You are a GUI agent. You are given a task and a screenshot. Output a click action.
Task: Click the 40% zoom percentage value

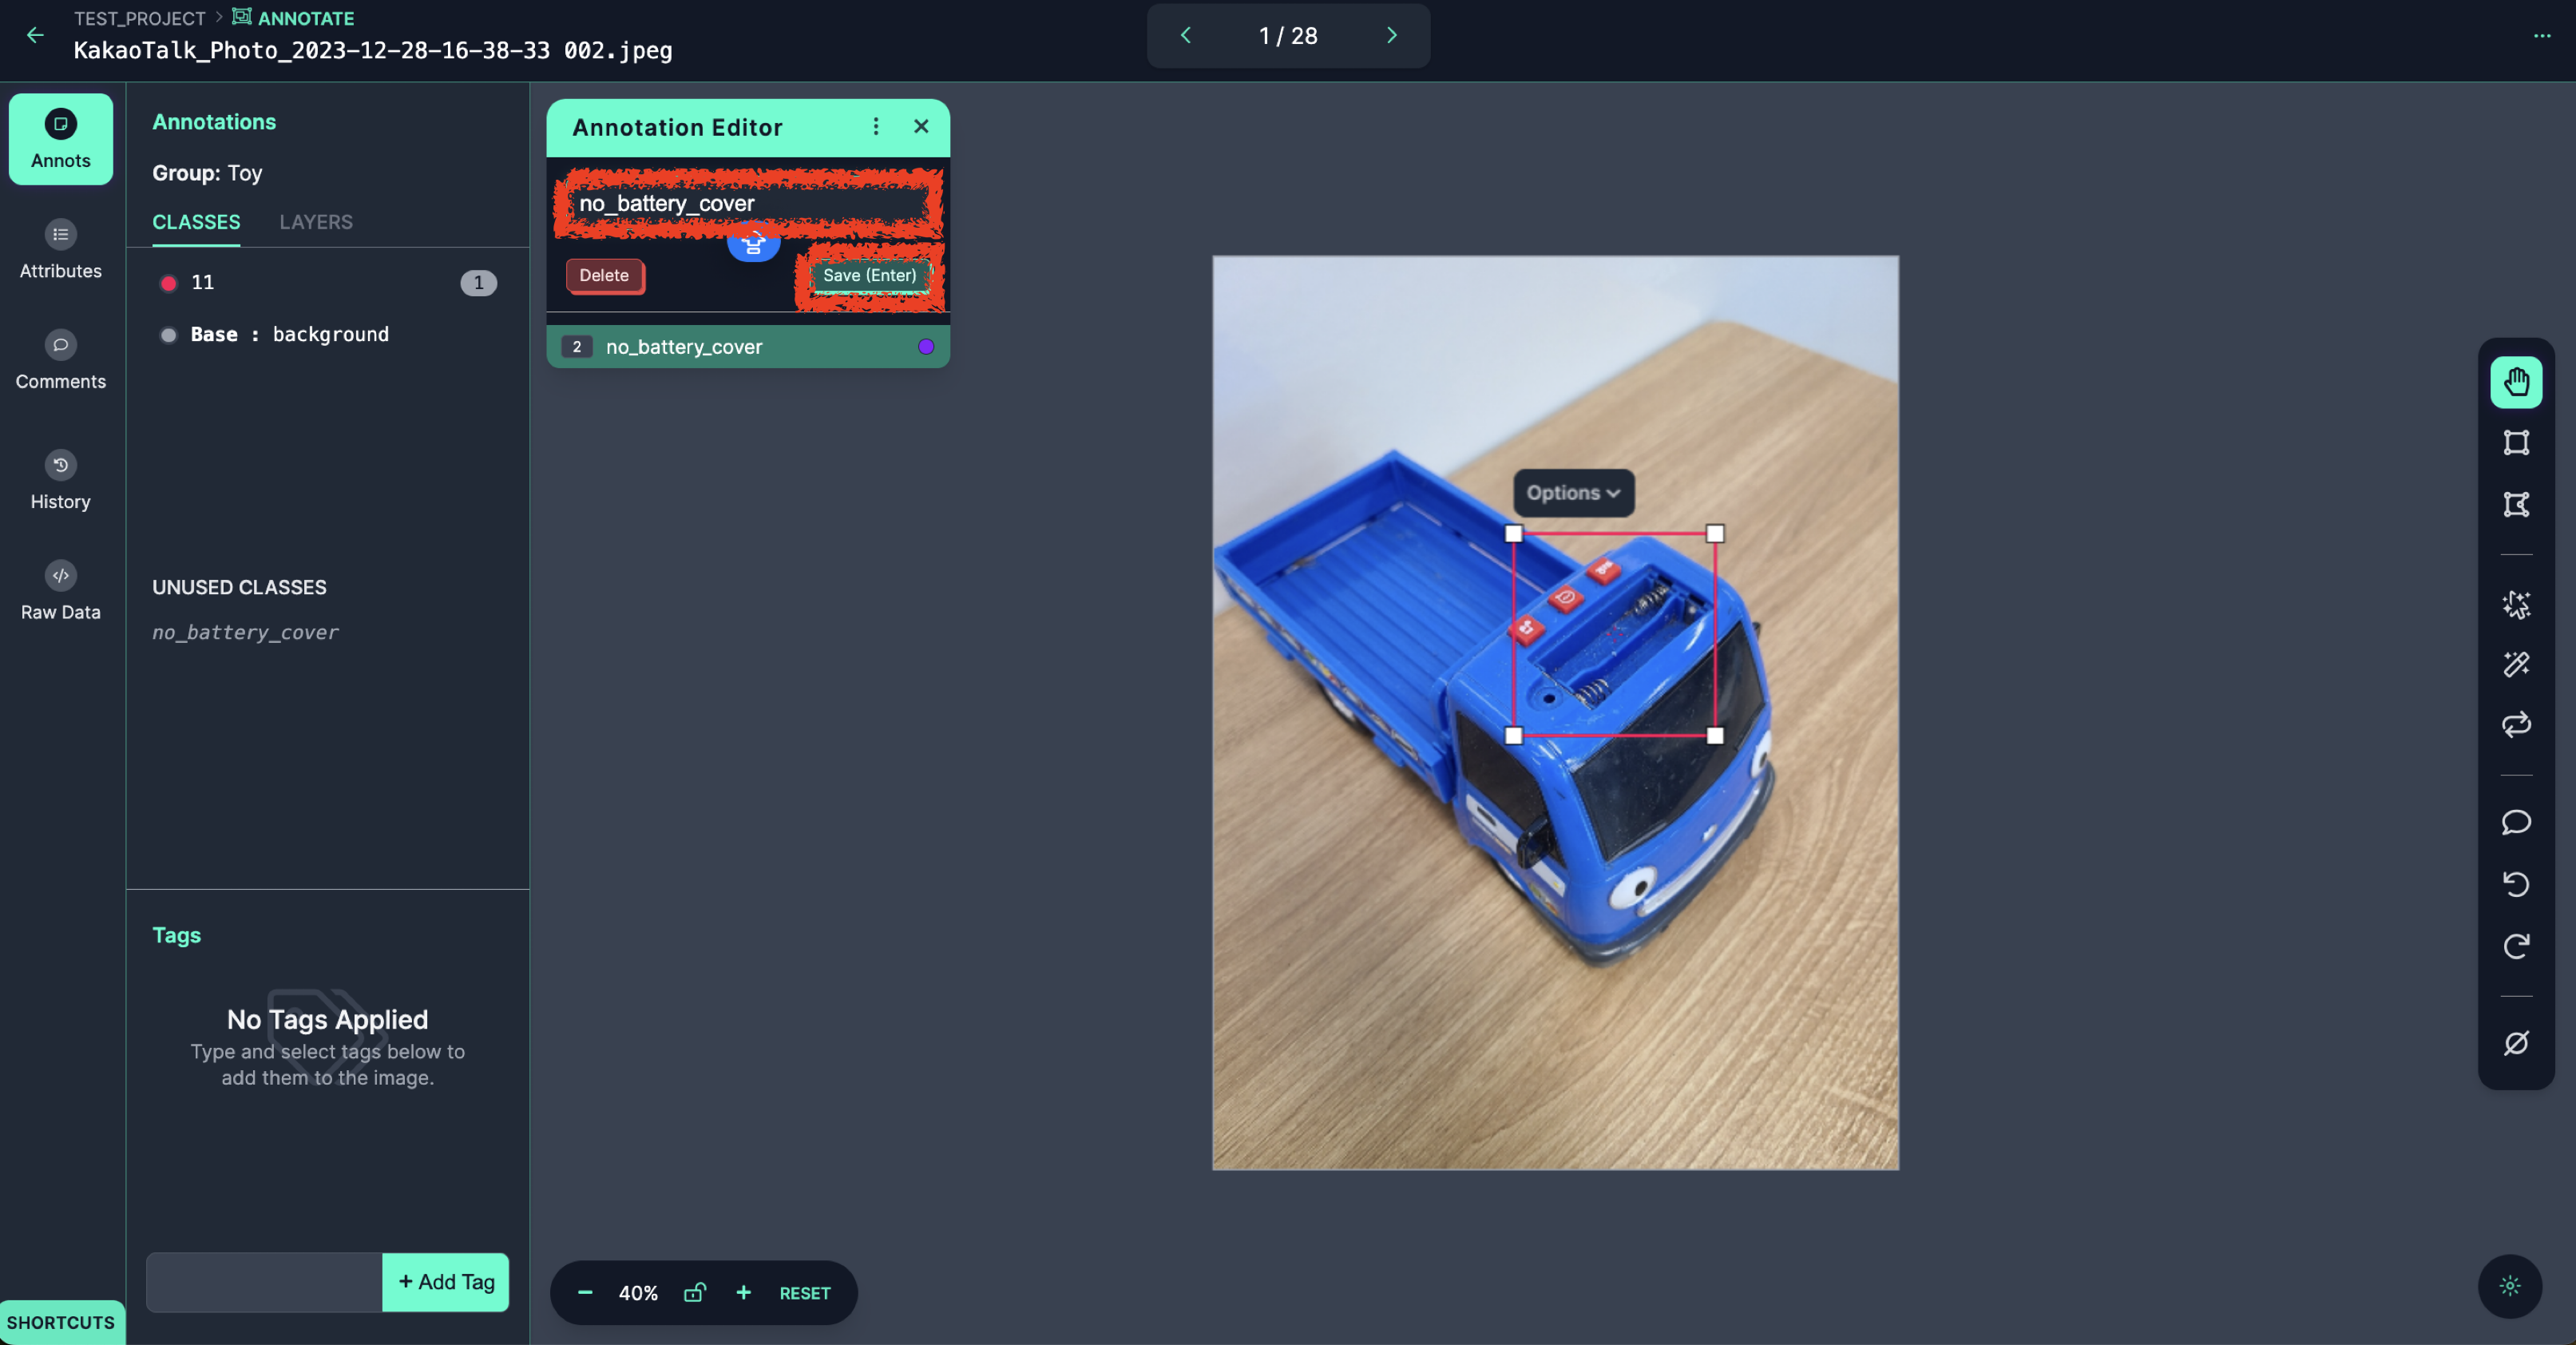tap(638, 1293)
